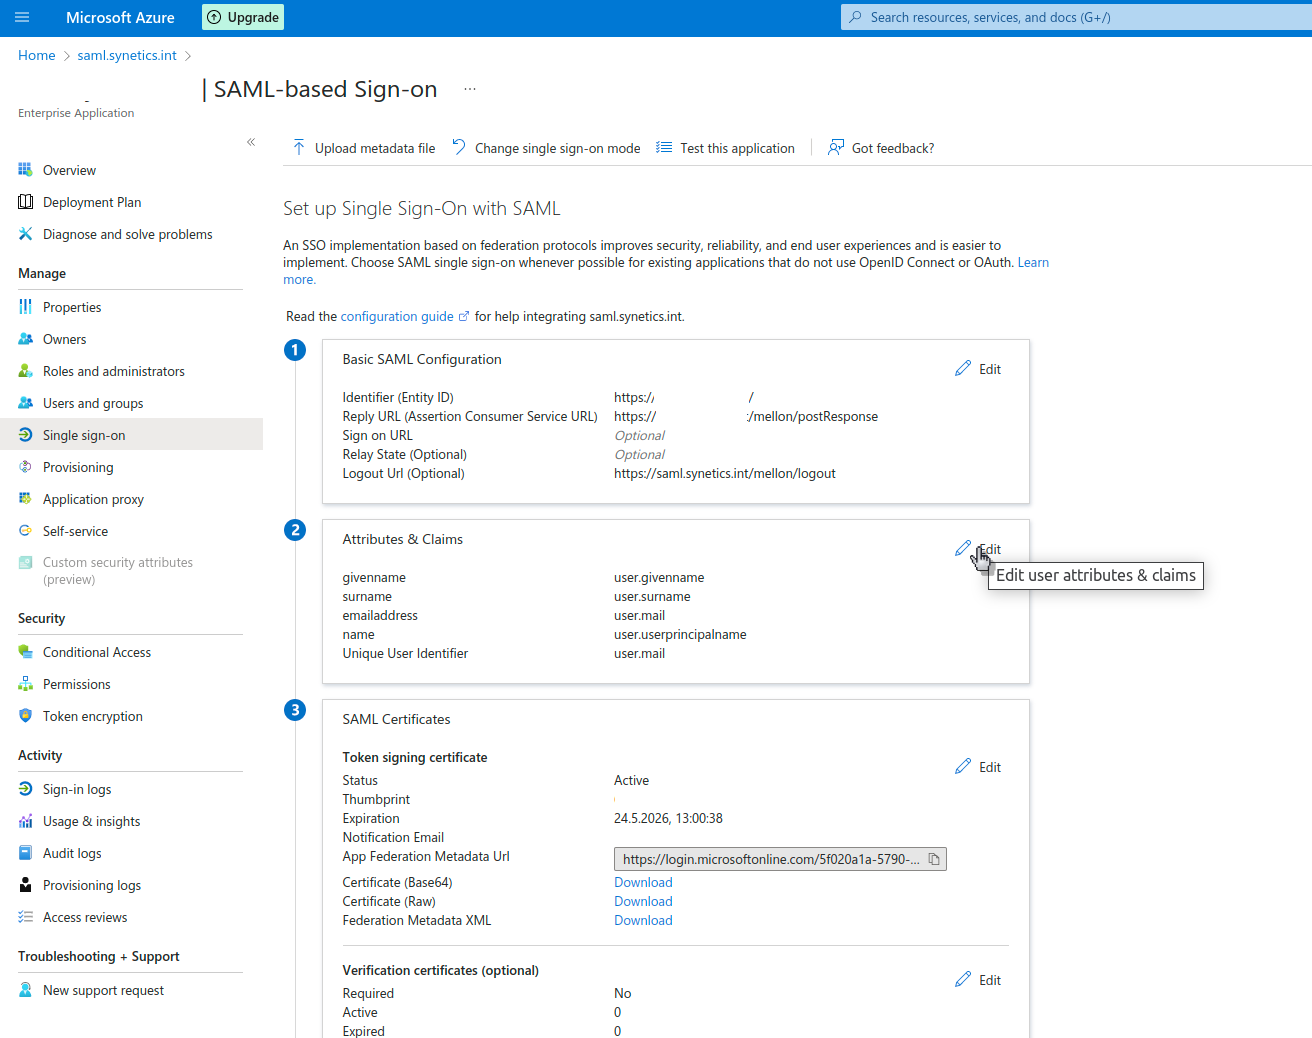Focus the search resources input field
This screenshot has width=1312, height=1038.
pyautogui.click(x=1076, y=17)
